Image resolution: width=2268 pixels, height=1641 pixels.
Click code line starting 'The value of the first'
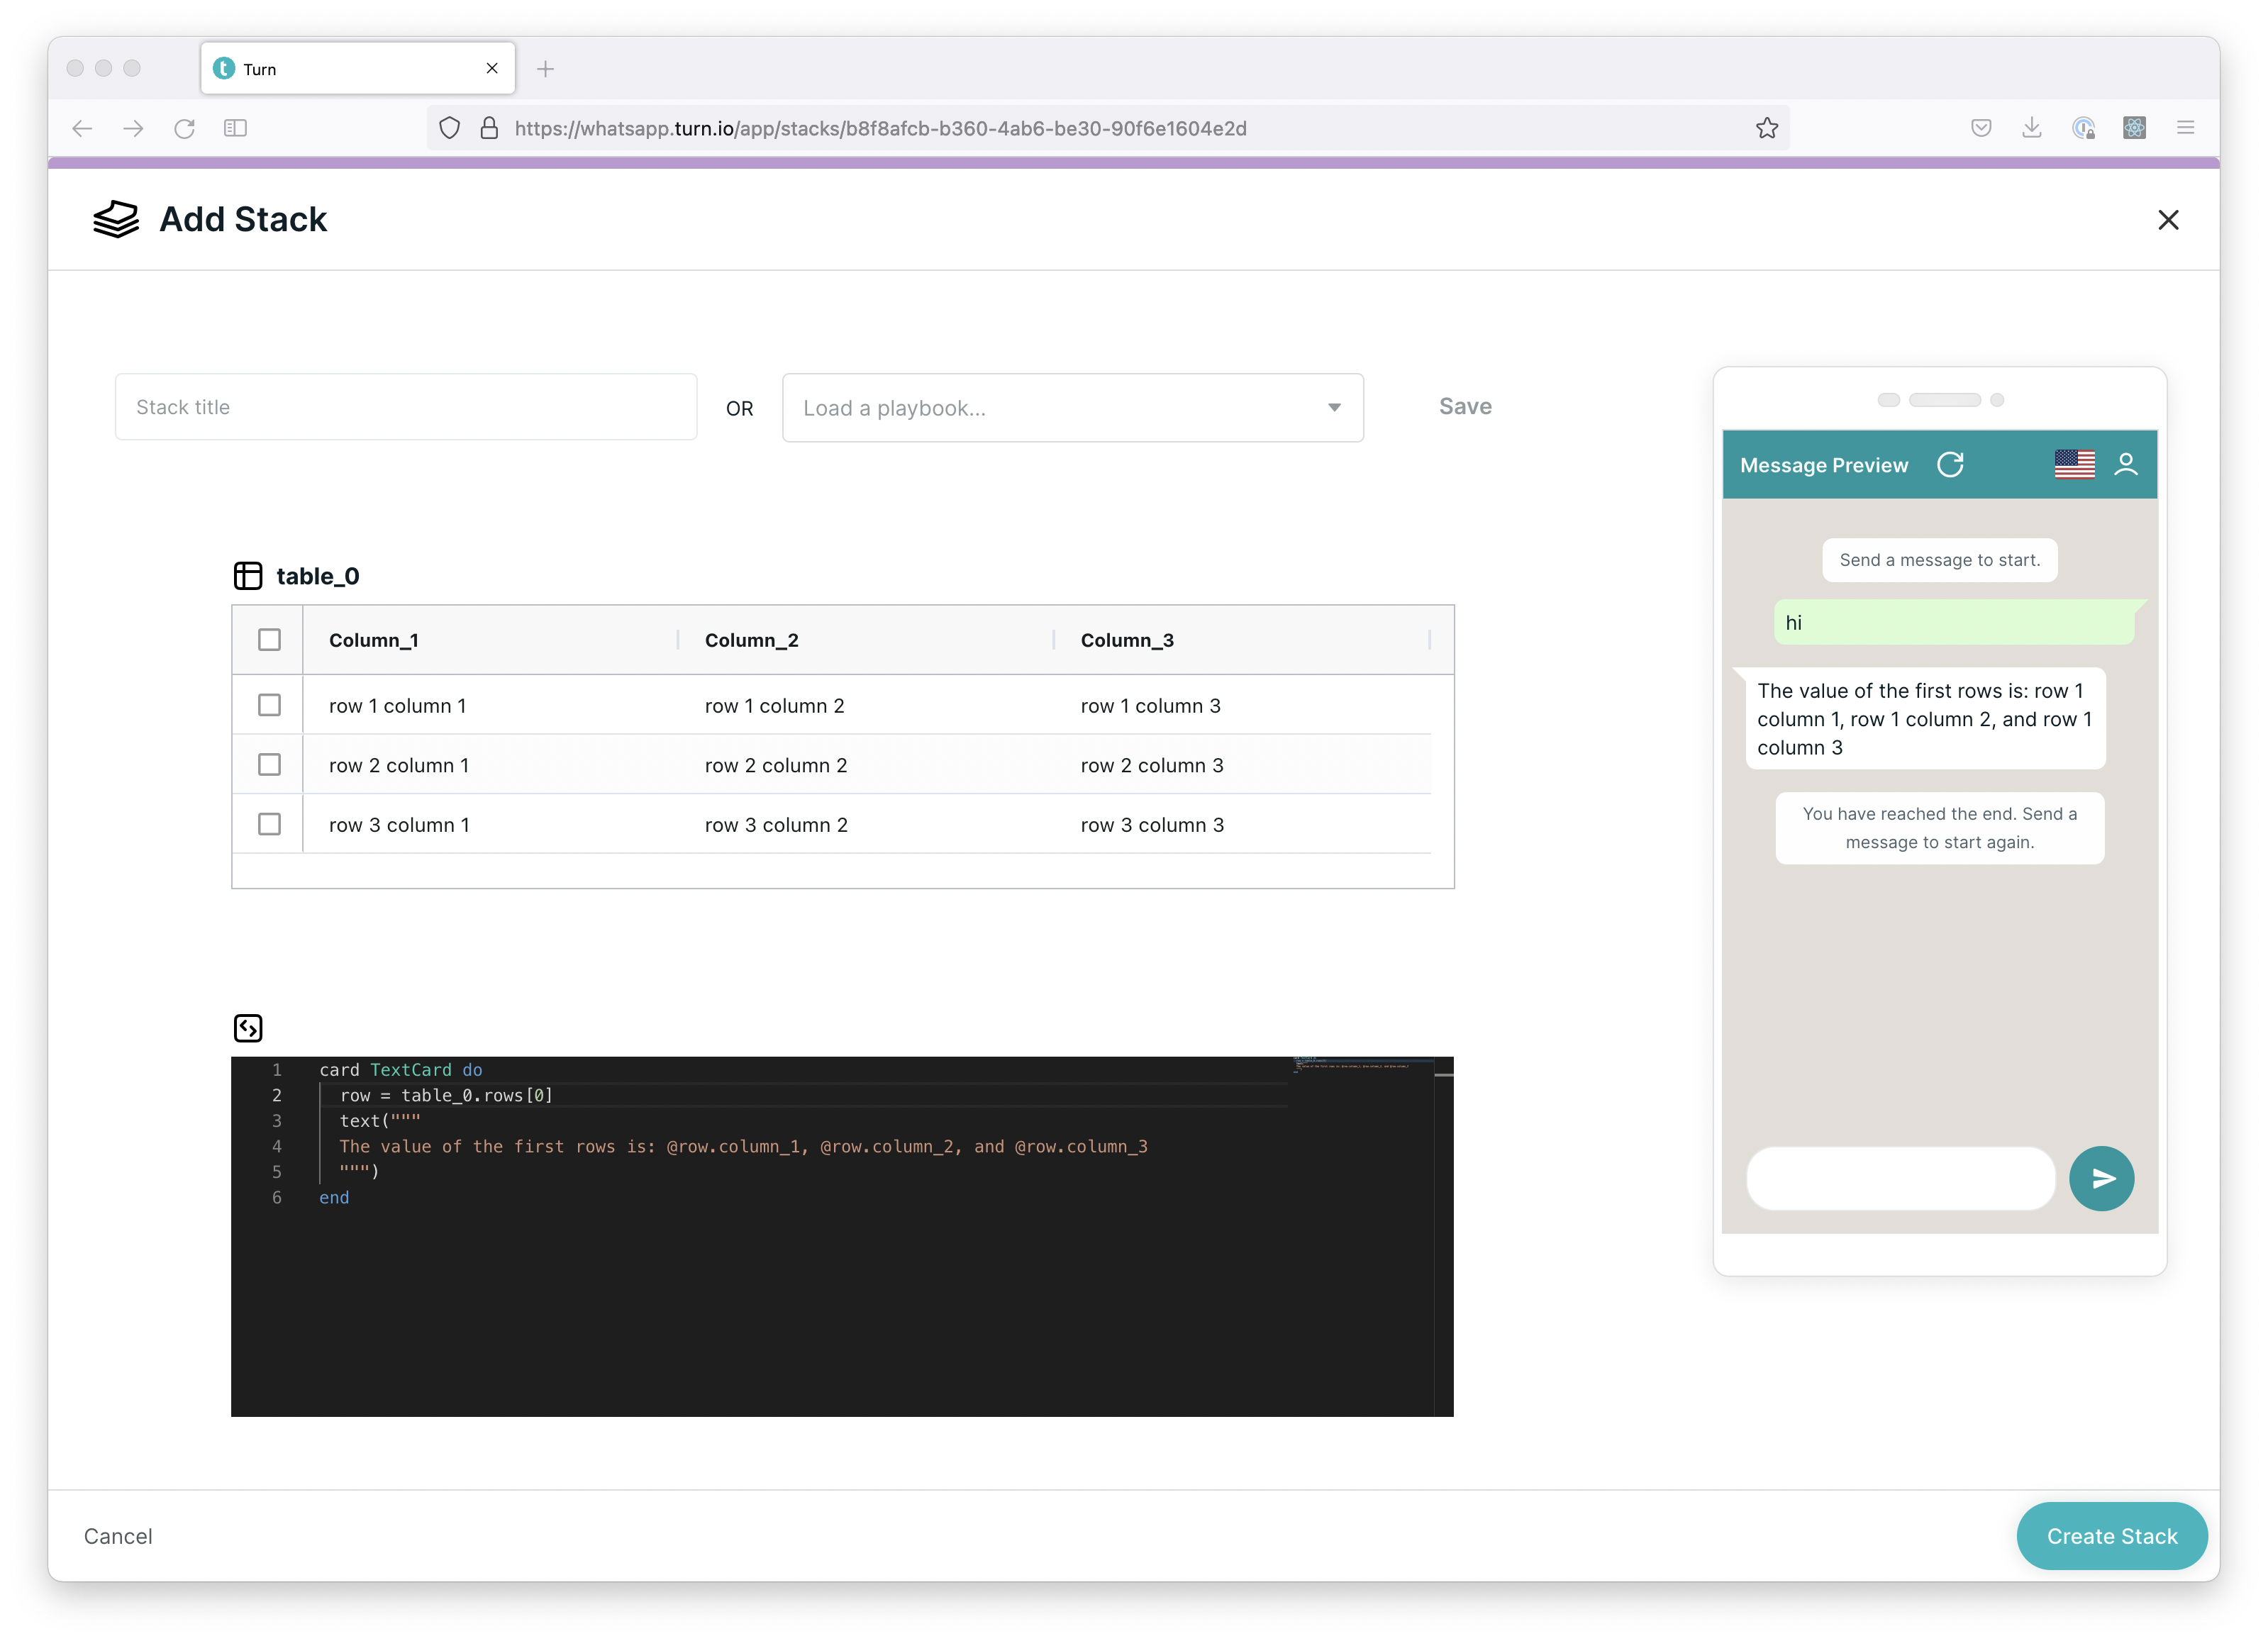coord(743,1146)
